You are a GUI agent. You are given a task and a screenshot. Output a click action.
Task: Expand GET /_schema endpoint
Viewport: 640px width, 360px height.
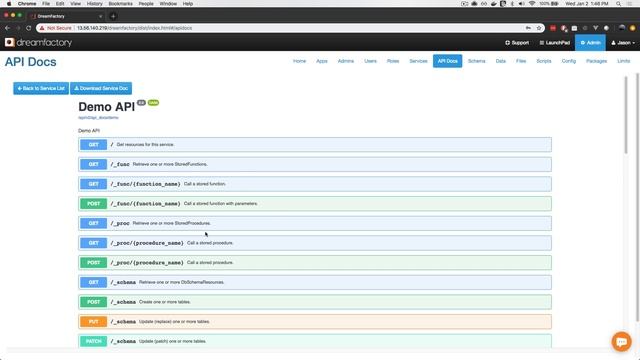click(x=315, y=282)
